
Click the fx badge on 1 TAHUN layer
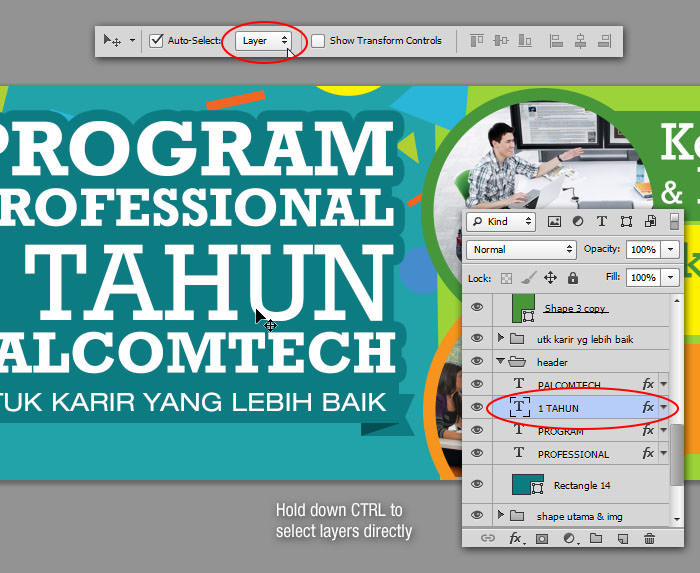coord(648,407)
